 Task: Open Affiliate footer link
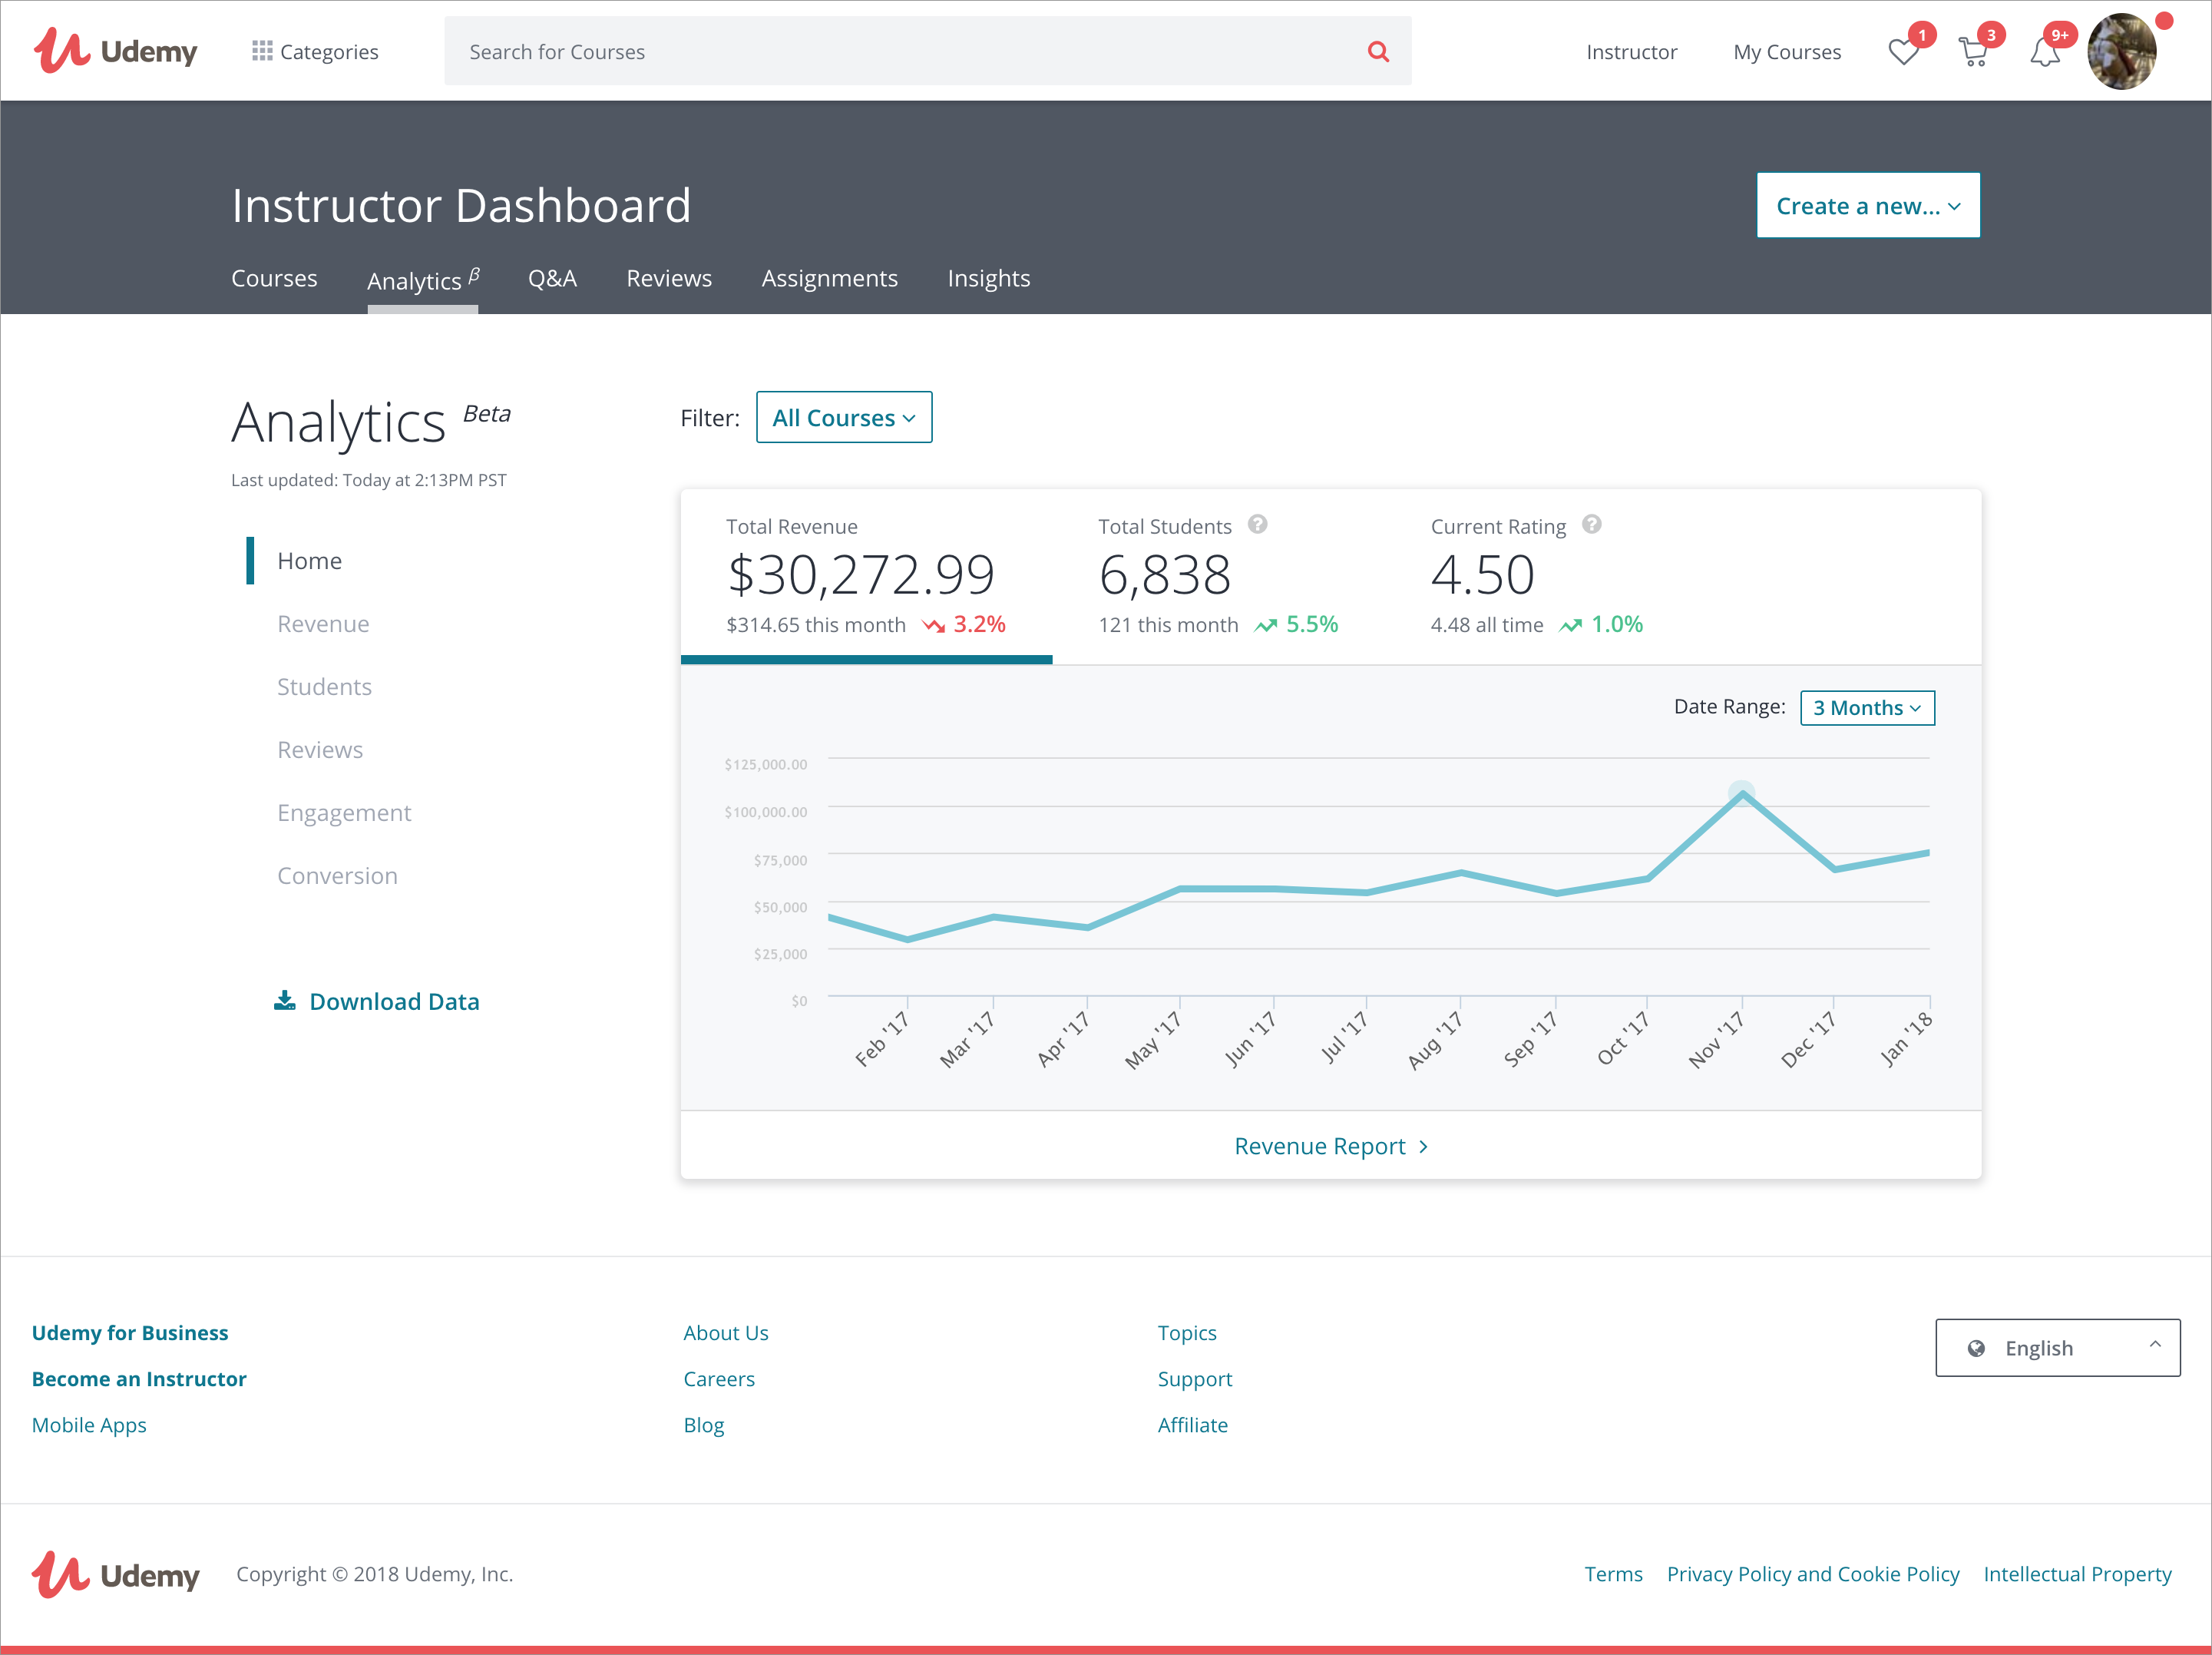point(1193,1425)
